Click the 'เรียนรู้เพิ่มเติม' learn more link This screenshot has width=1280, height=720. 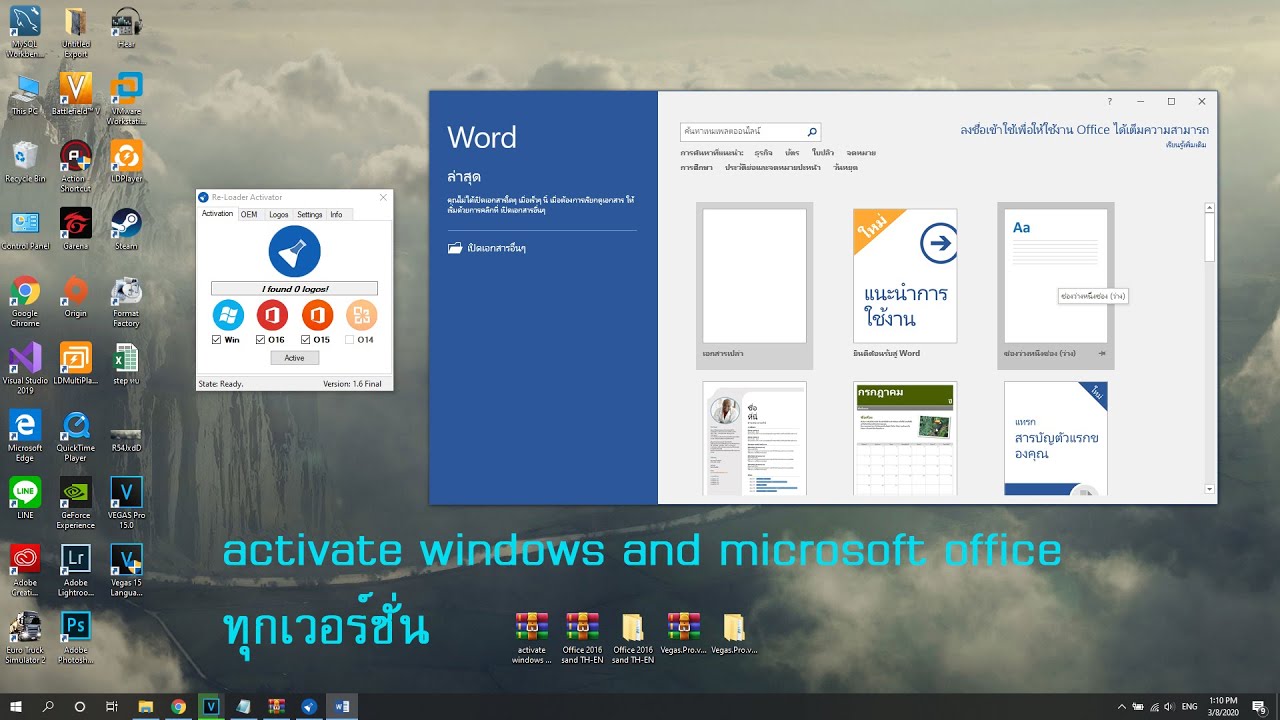pos(1186,145)
